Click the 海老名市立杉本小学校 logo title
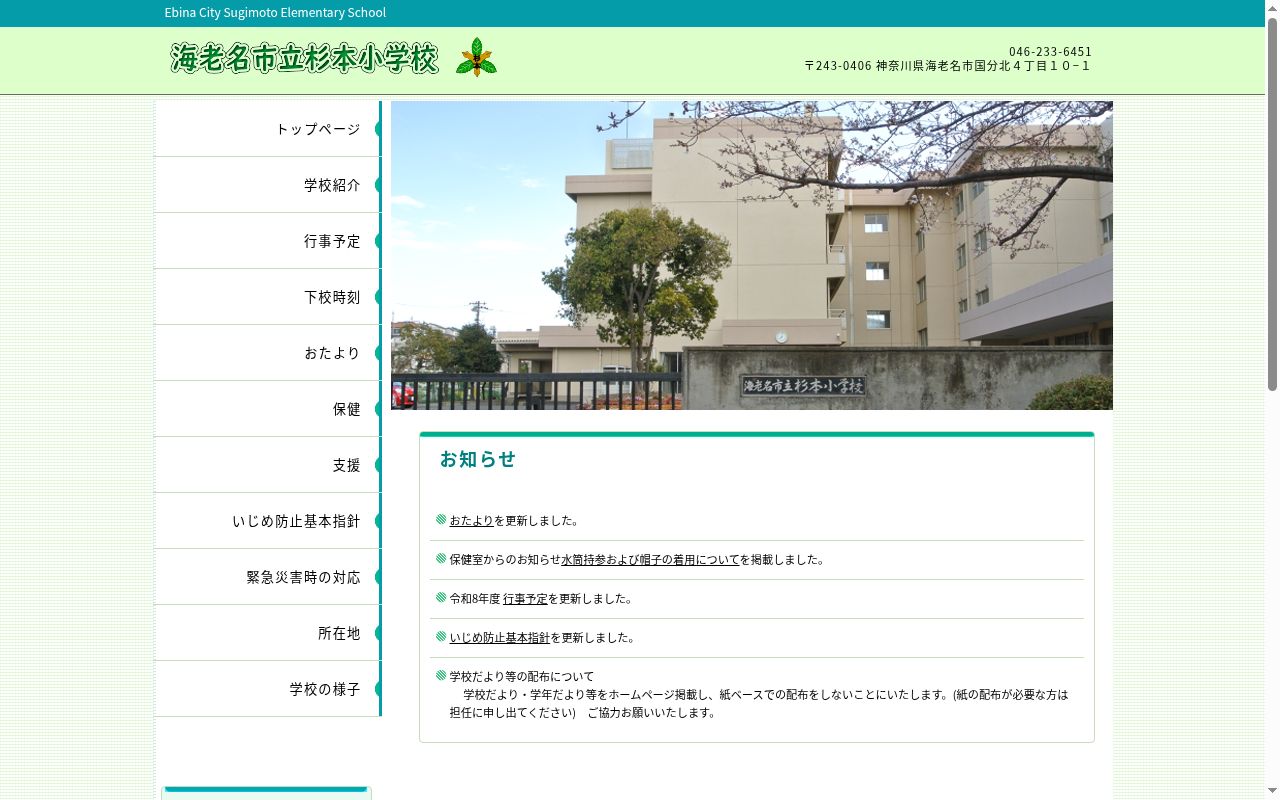The image size is (1280, 800). pyautogui.click(x=304, y=58)
